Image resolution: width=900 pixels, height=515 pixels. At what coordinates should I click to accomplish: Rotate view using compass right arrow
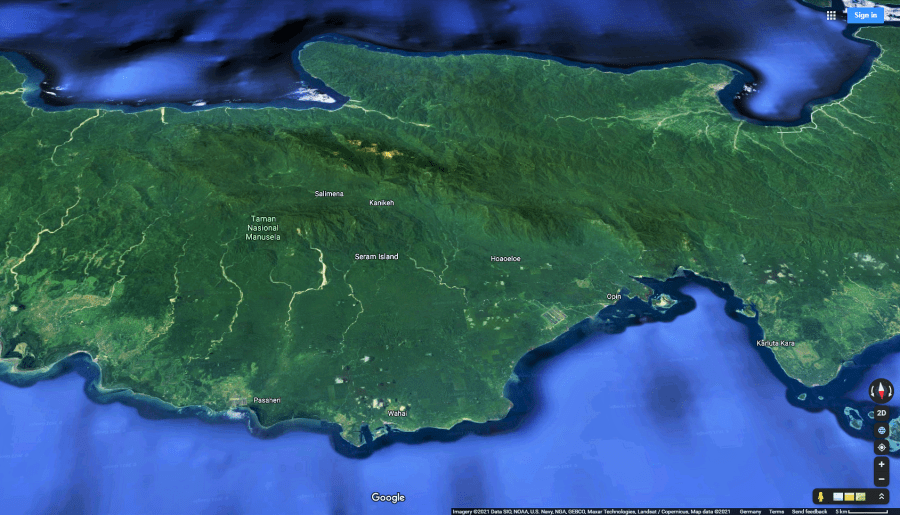click(891, 391)
